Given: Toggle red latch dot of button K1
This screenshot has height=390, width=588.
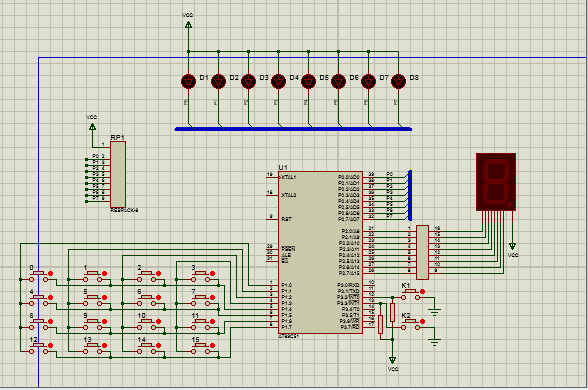Looking at the screenshot, I should pos(423,291).
